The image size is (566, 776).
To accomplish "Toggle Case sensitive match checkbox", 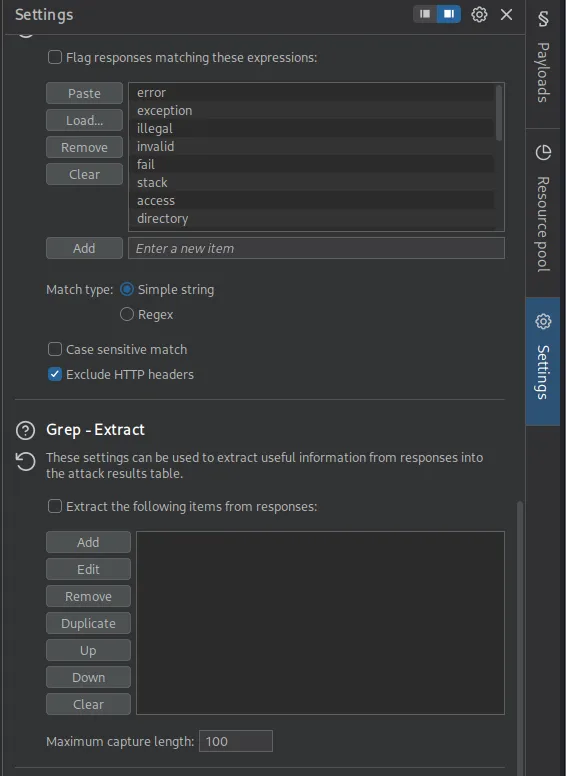I will click(x=55, y=349).
